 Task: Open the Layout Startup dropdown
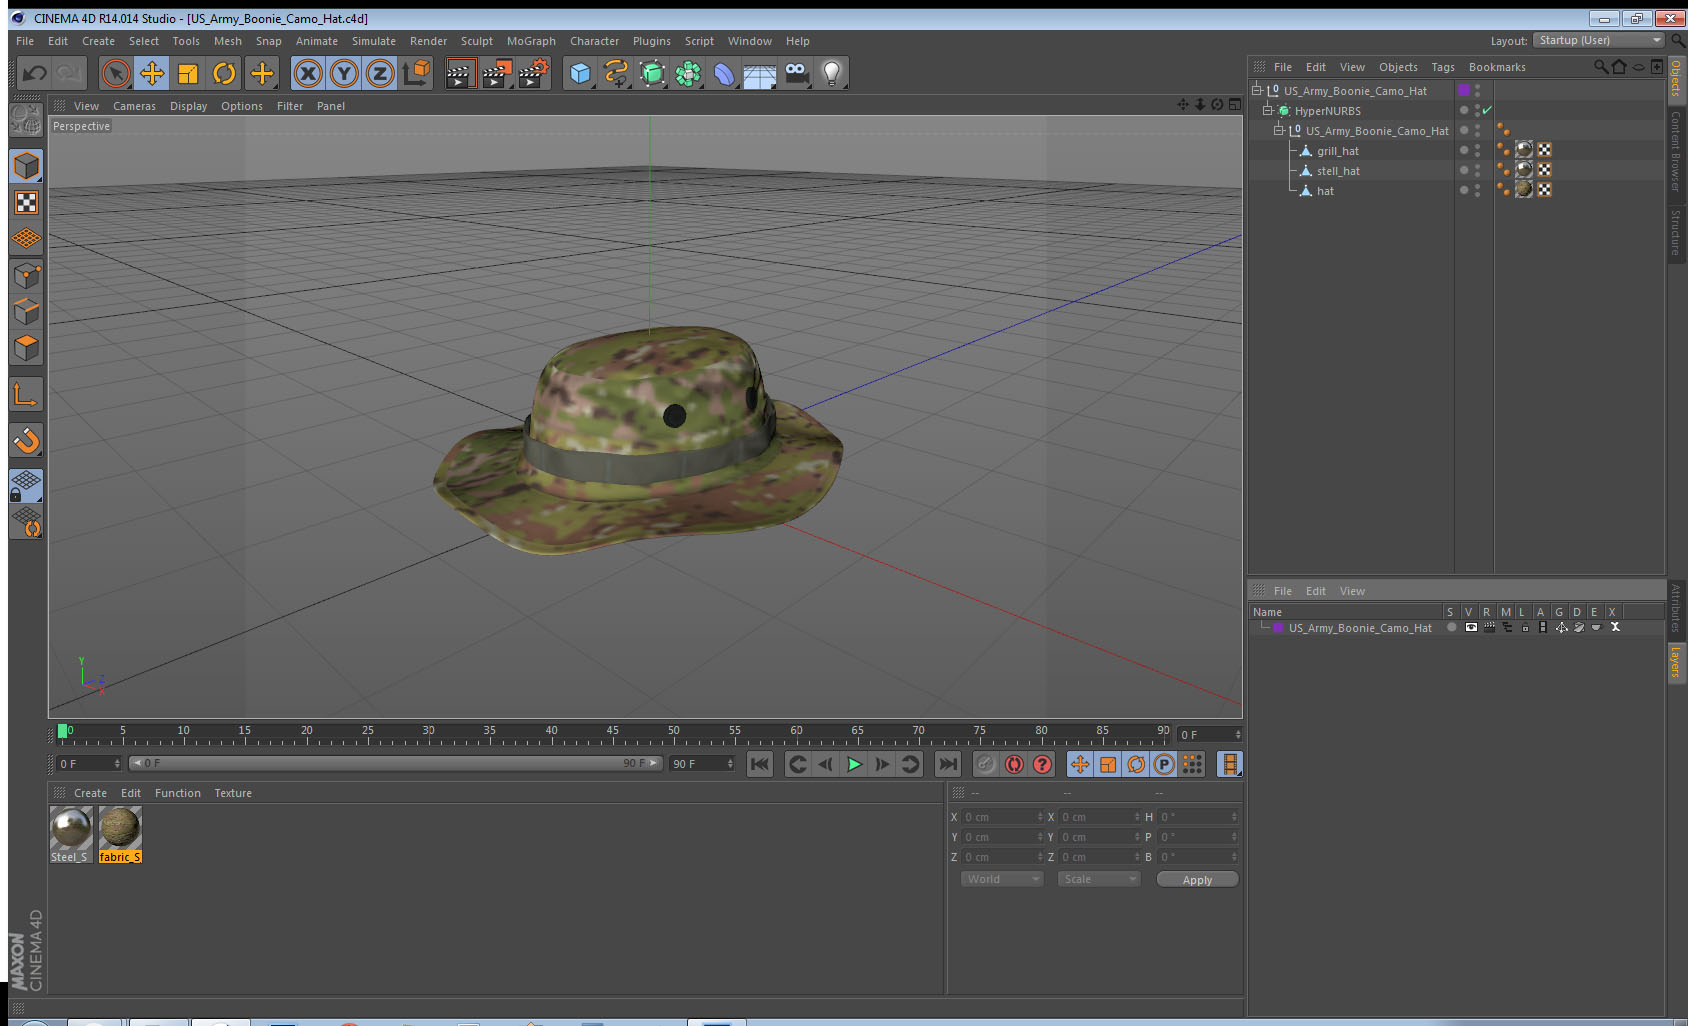click(1599, 40)
